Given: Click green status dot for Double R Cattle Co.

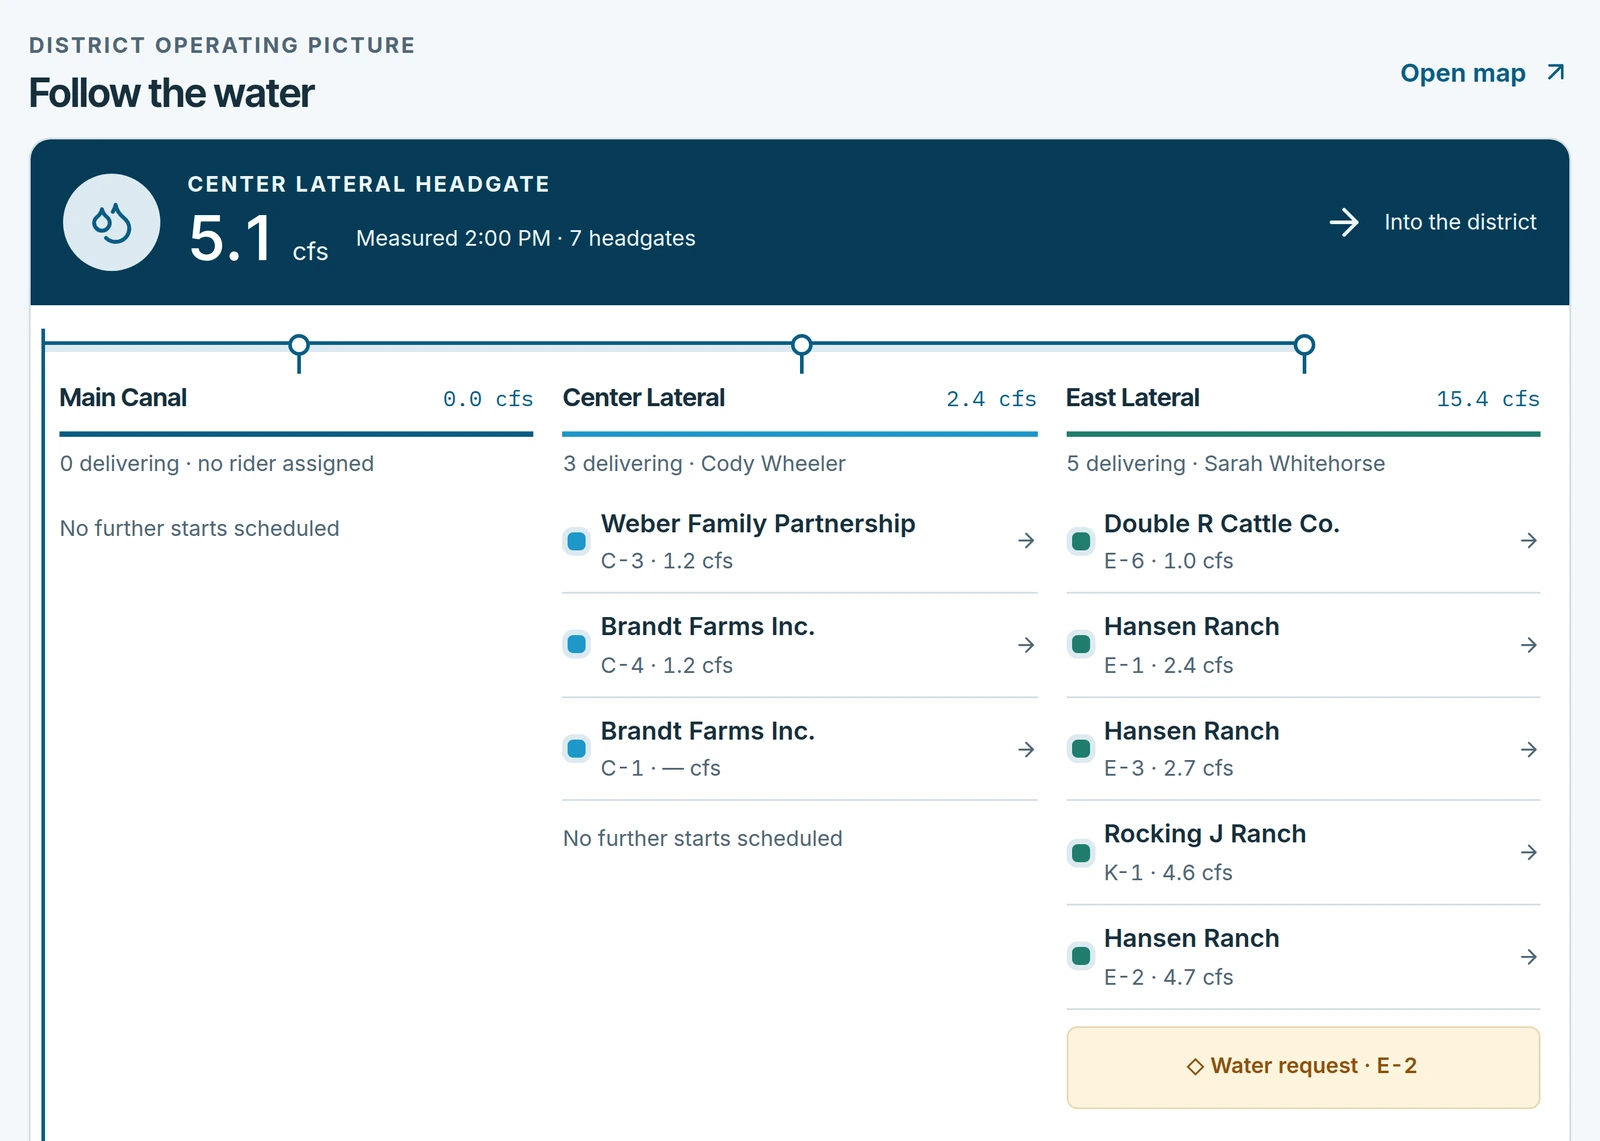Looking at the screenshot, I should click(x=1081, y=541).
